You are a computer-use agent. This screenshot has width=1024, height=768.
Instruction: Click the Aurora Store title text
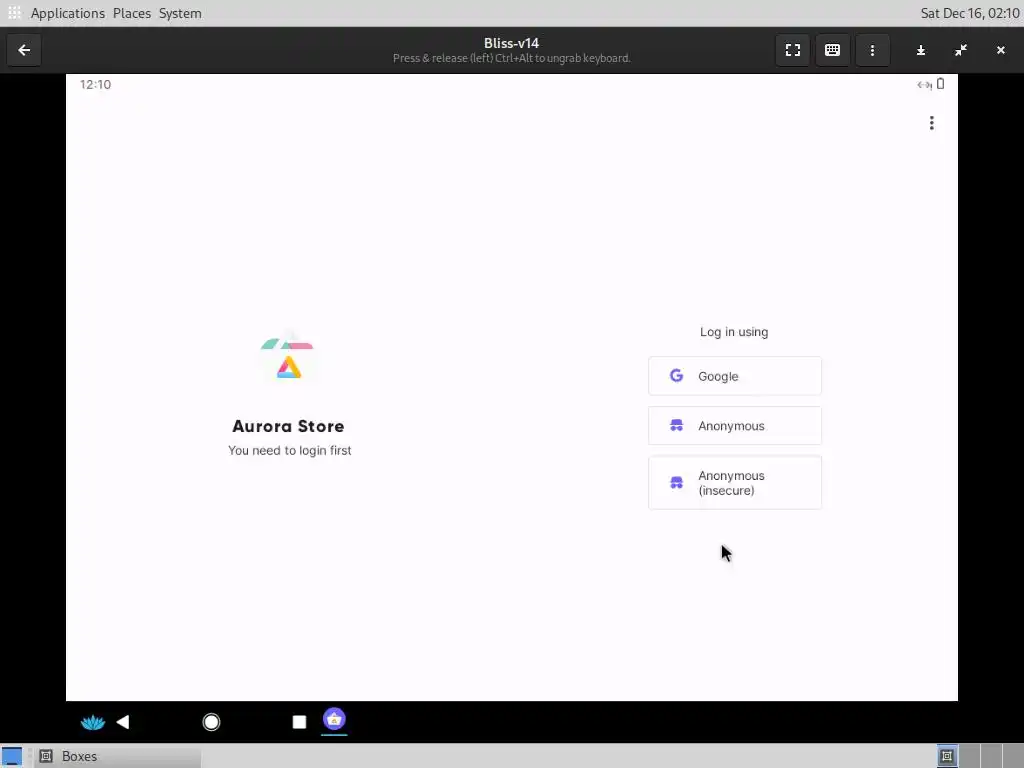(x=288, y=426)
